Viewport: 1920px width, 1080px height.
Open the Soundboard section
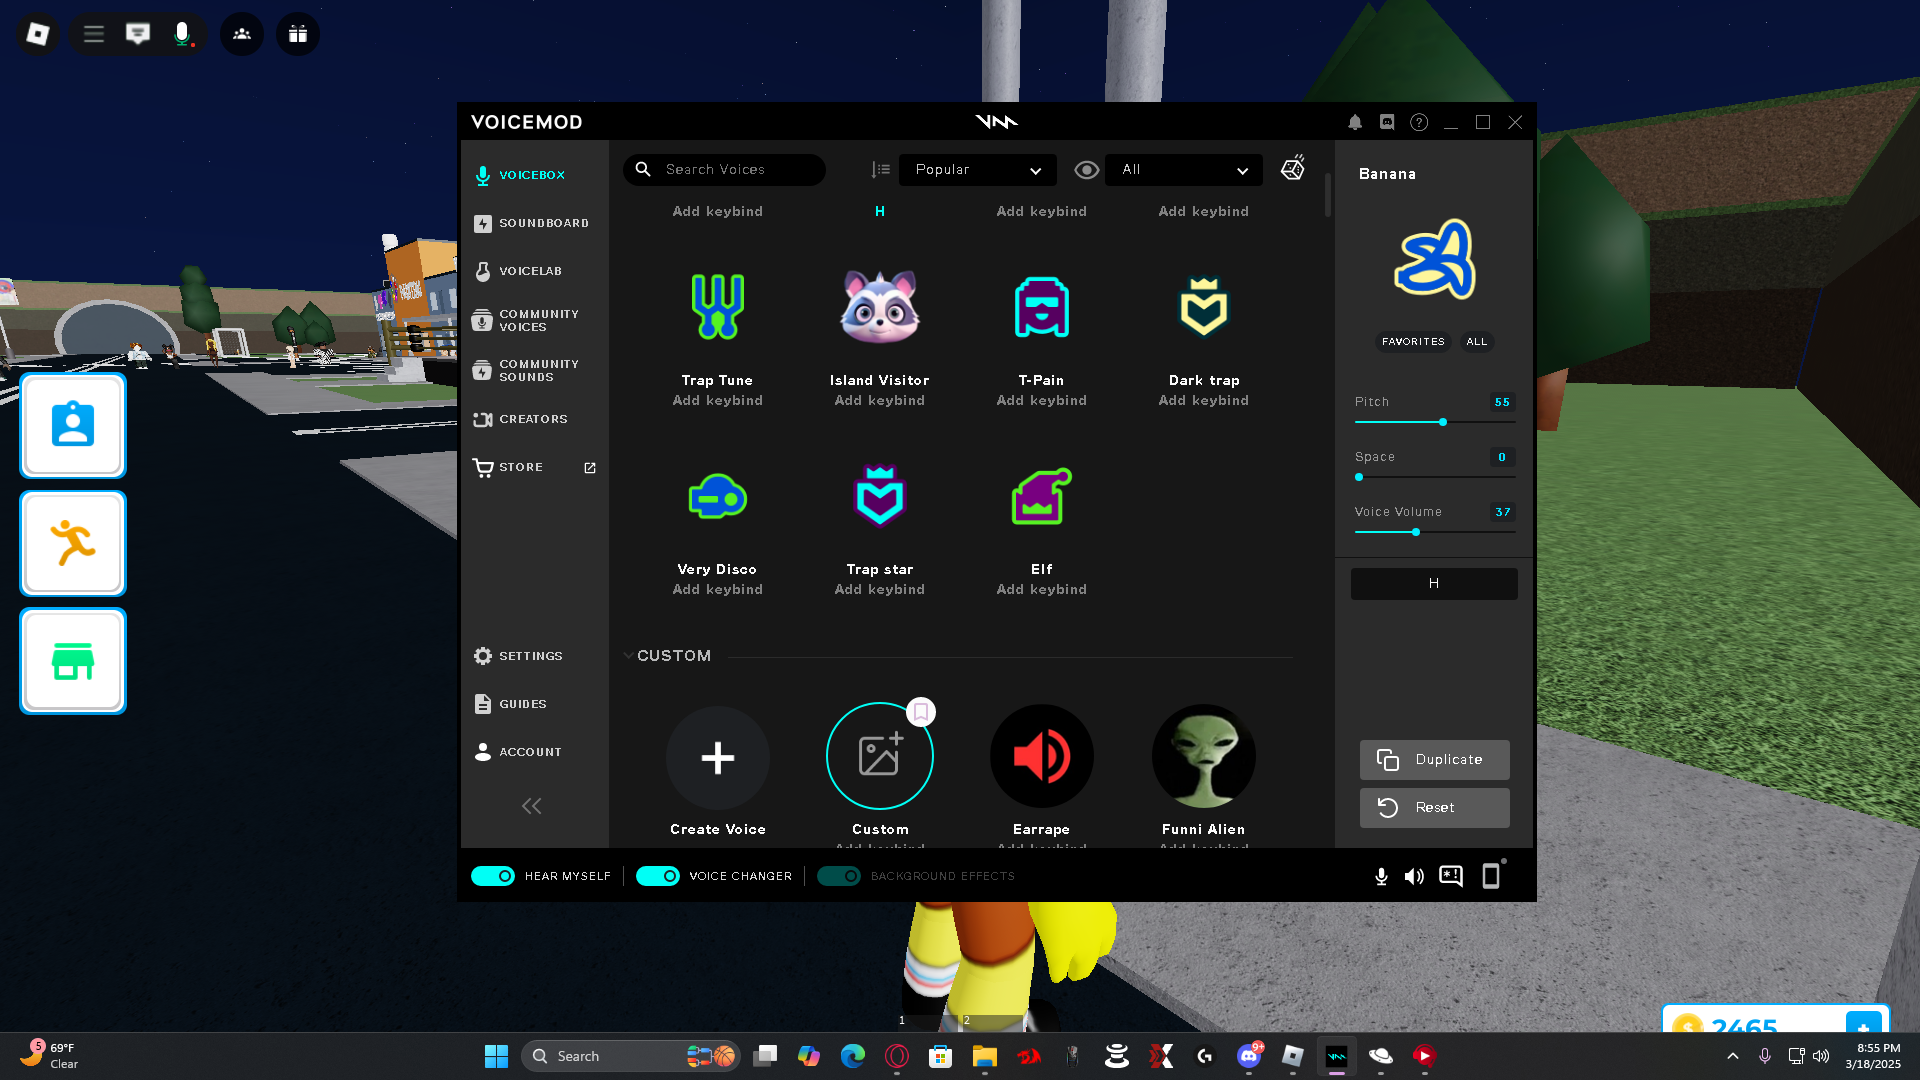click(x=534, y=223)
